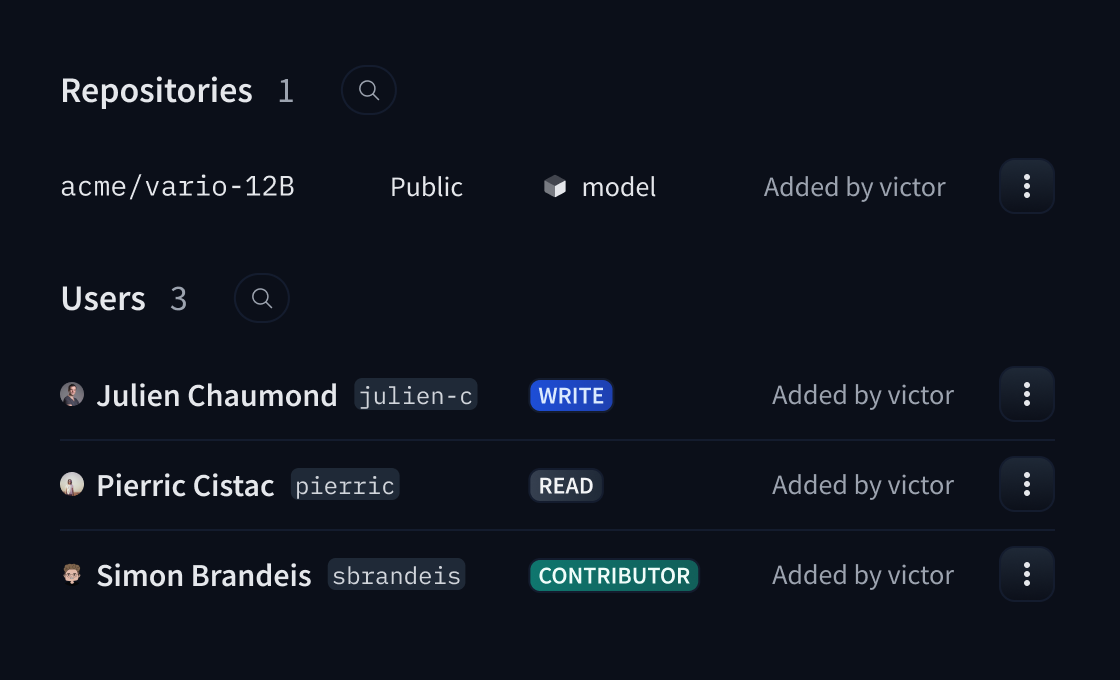Click Julien Chaumond's avatar
The image size is (1120, 680).
coord(72,394)
